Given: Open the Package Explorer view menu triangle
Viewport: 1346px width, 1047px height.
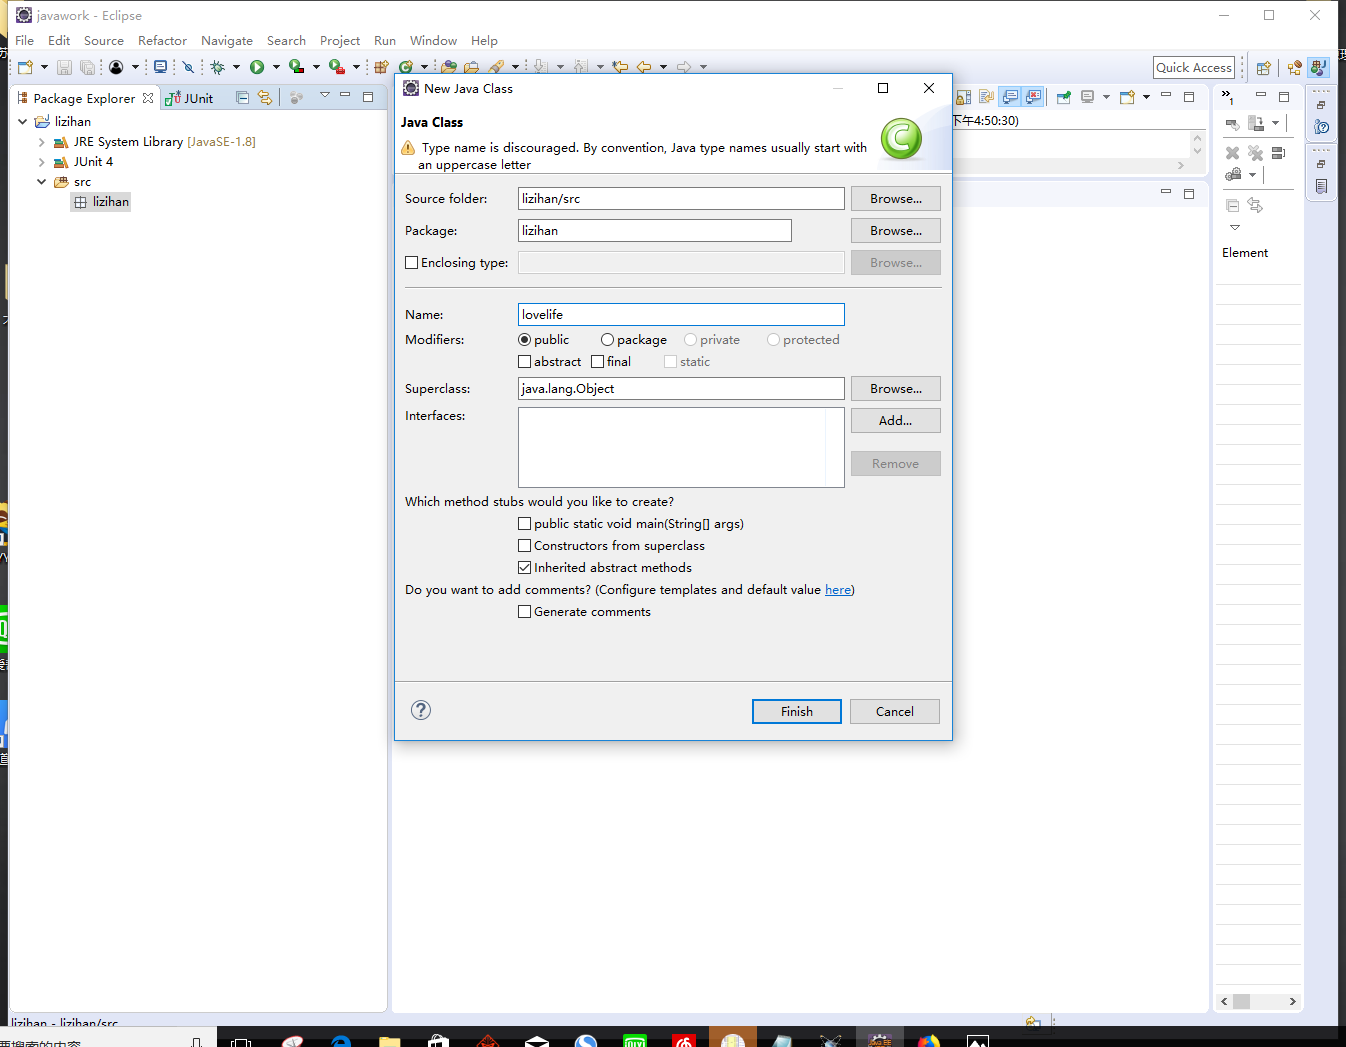Looking at the screenshot, I should (325, 96).
